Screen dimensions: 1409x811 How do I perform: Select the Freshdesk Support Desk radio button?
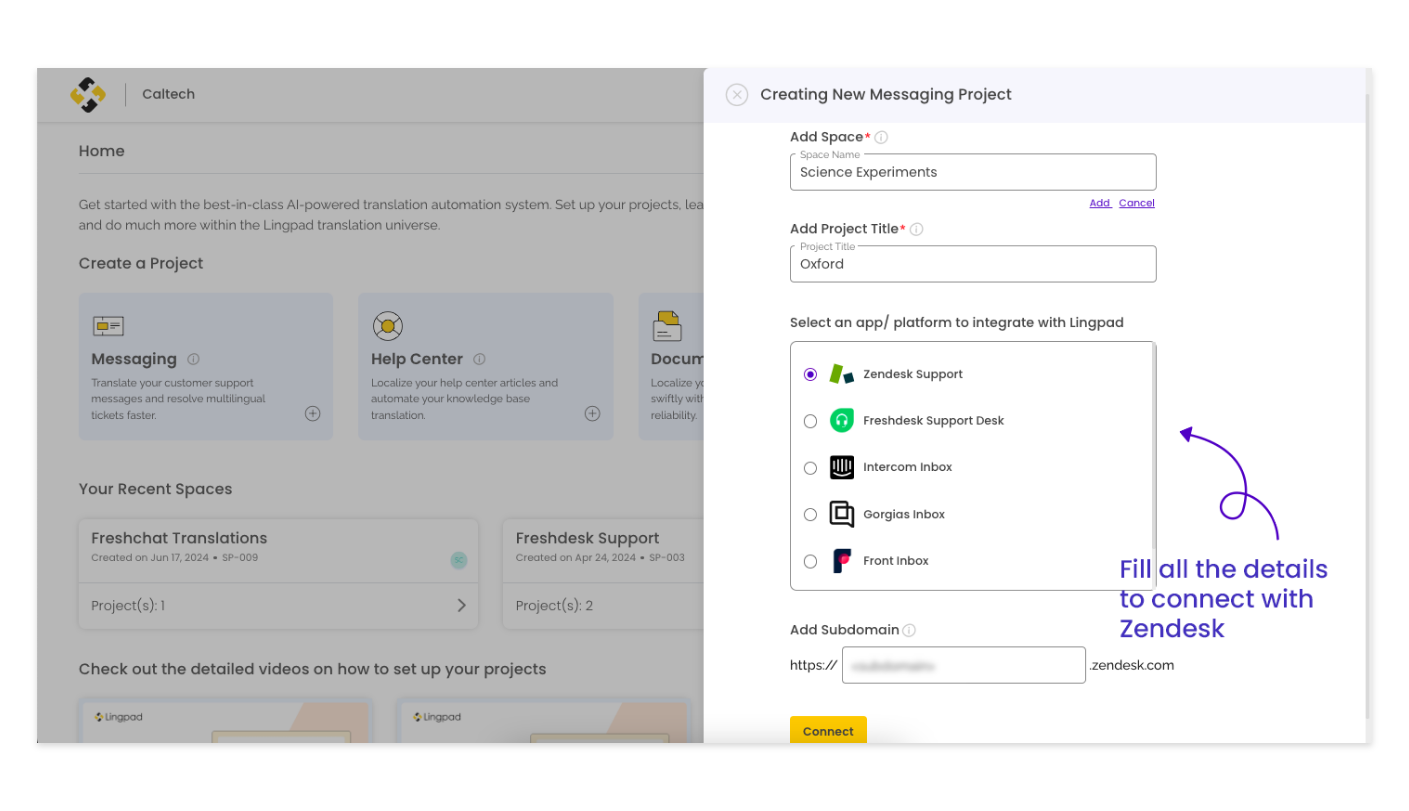click(x=811, y=422)
